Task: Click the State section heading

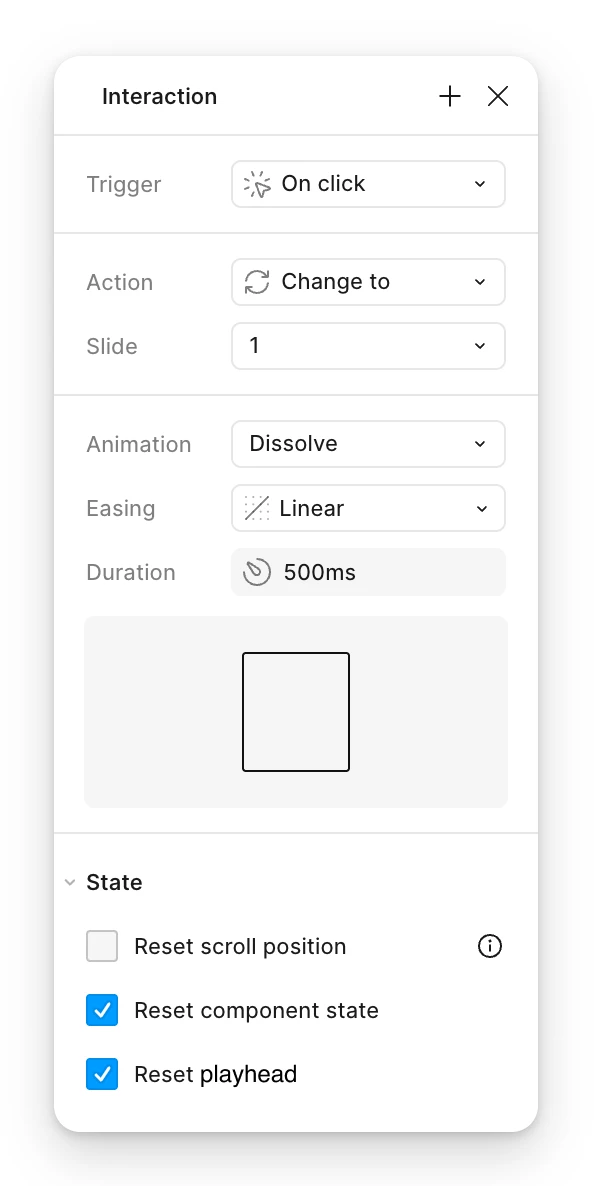Action: click(114, 882)
